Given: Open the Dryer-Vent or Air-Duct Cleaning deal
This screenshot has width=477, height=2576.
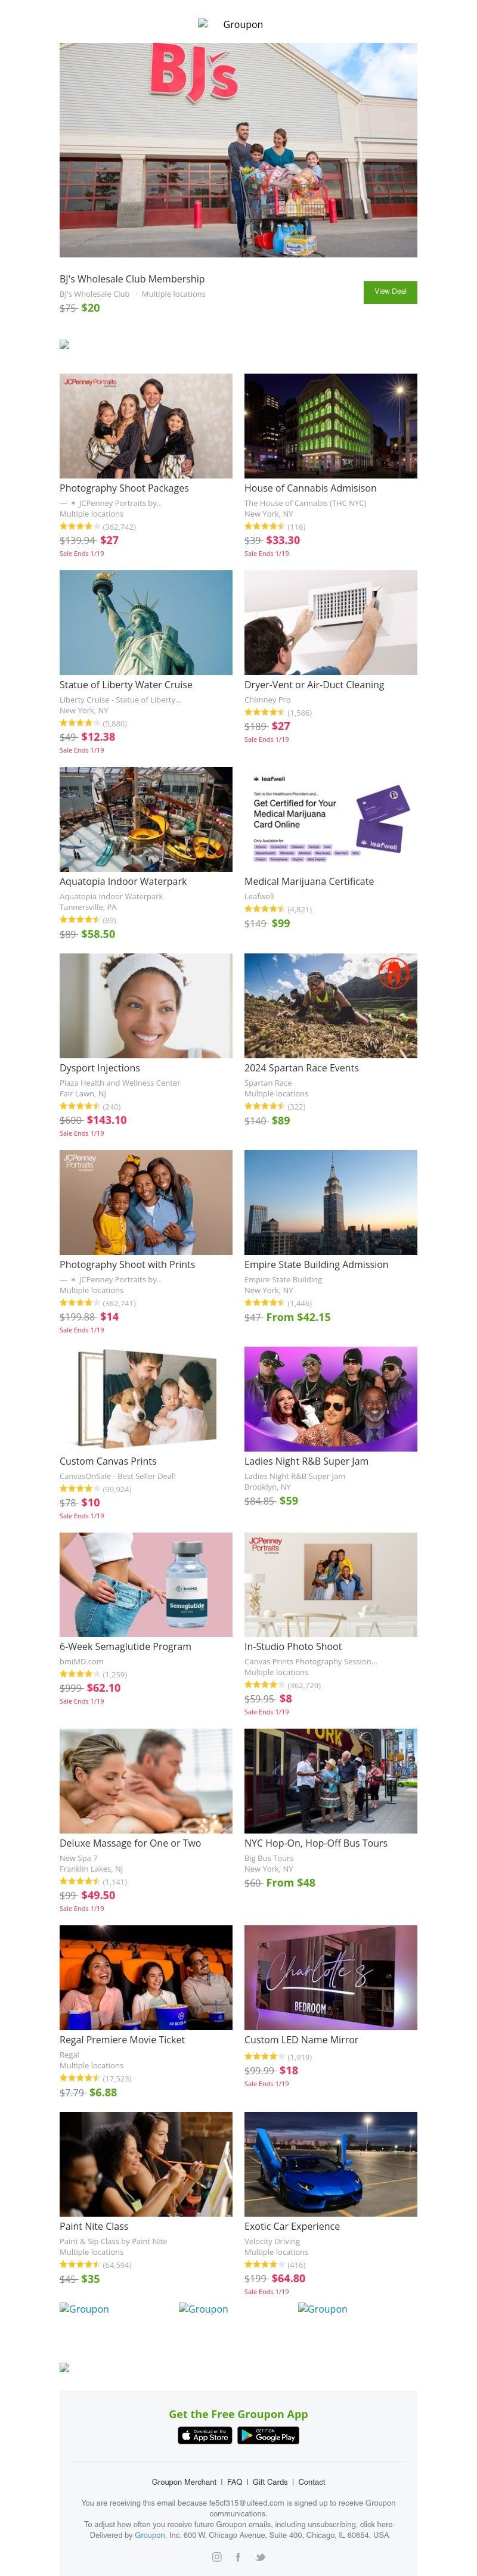Looking at the screenshot, I should click(x=314, y=685).
